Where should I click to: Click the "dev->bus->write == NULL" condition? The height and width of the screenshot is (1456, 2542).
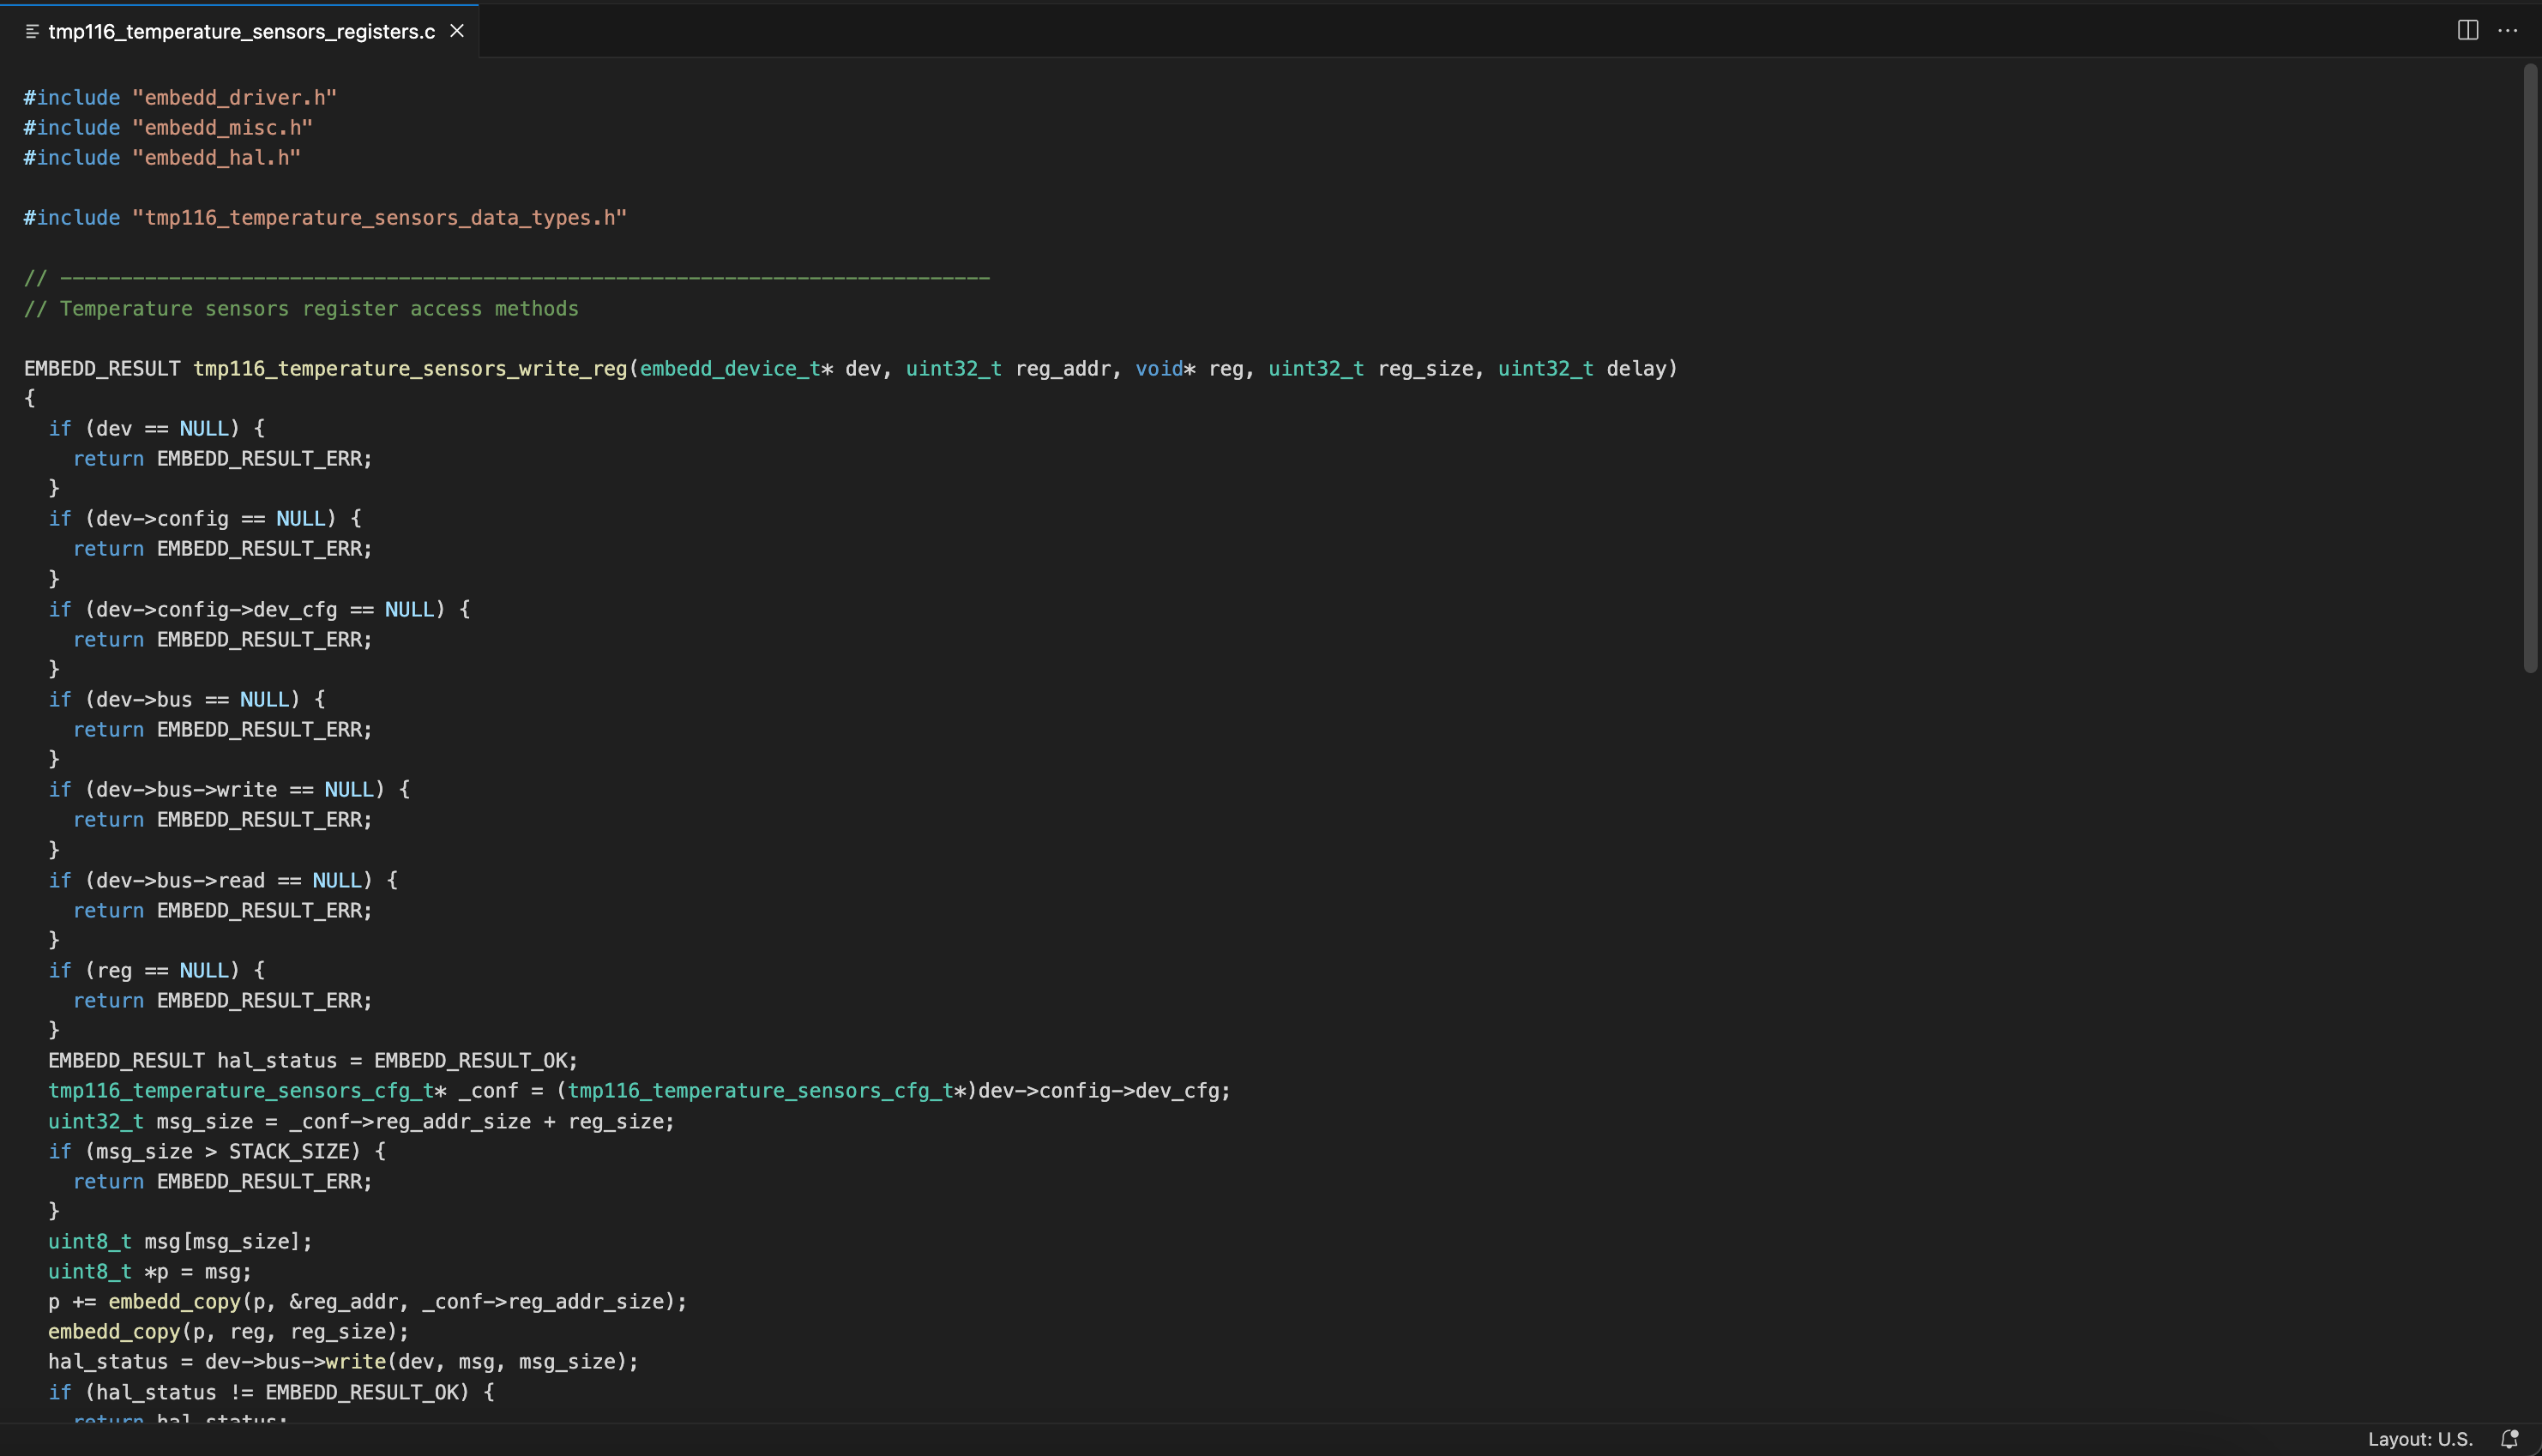[235, 789]
